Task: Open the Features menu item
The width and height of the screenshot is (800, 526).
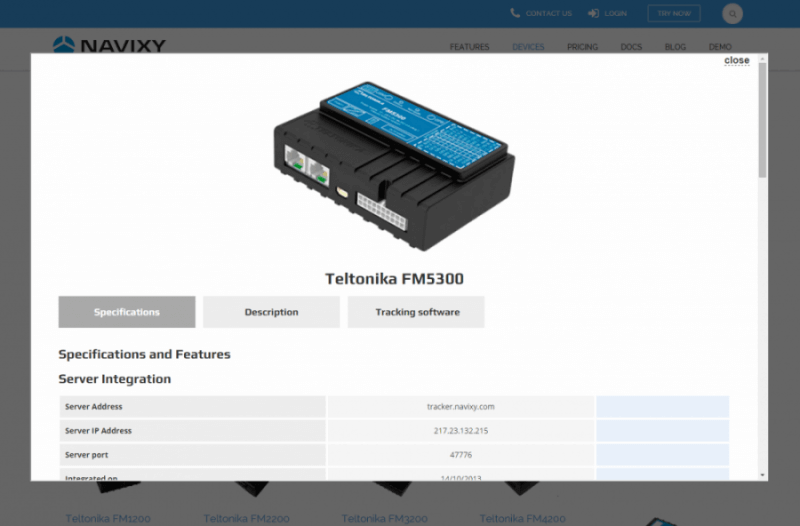Action: coord(469,47)
